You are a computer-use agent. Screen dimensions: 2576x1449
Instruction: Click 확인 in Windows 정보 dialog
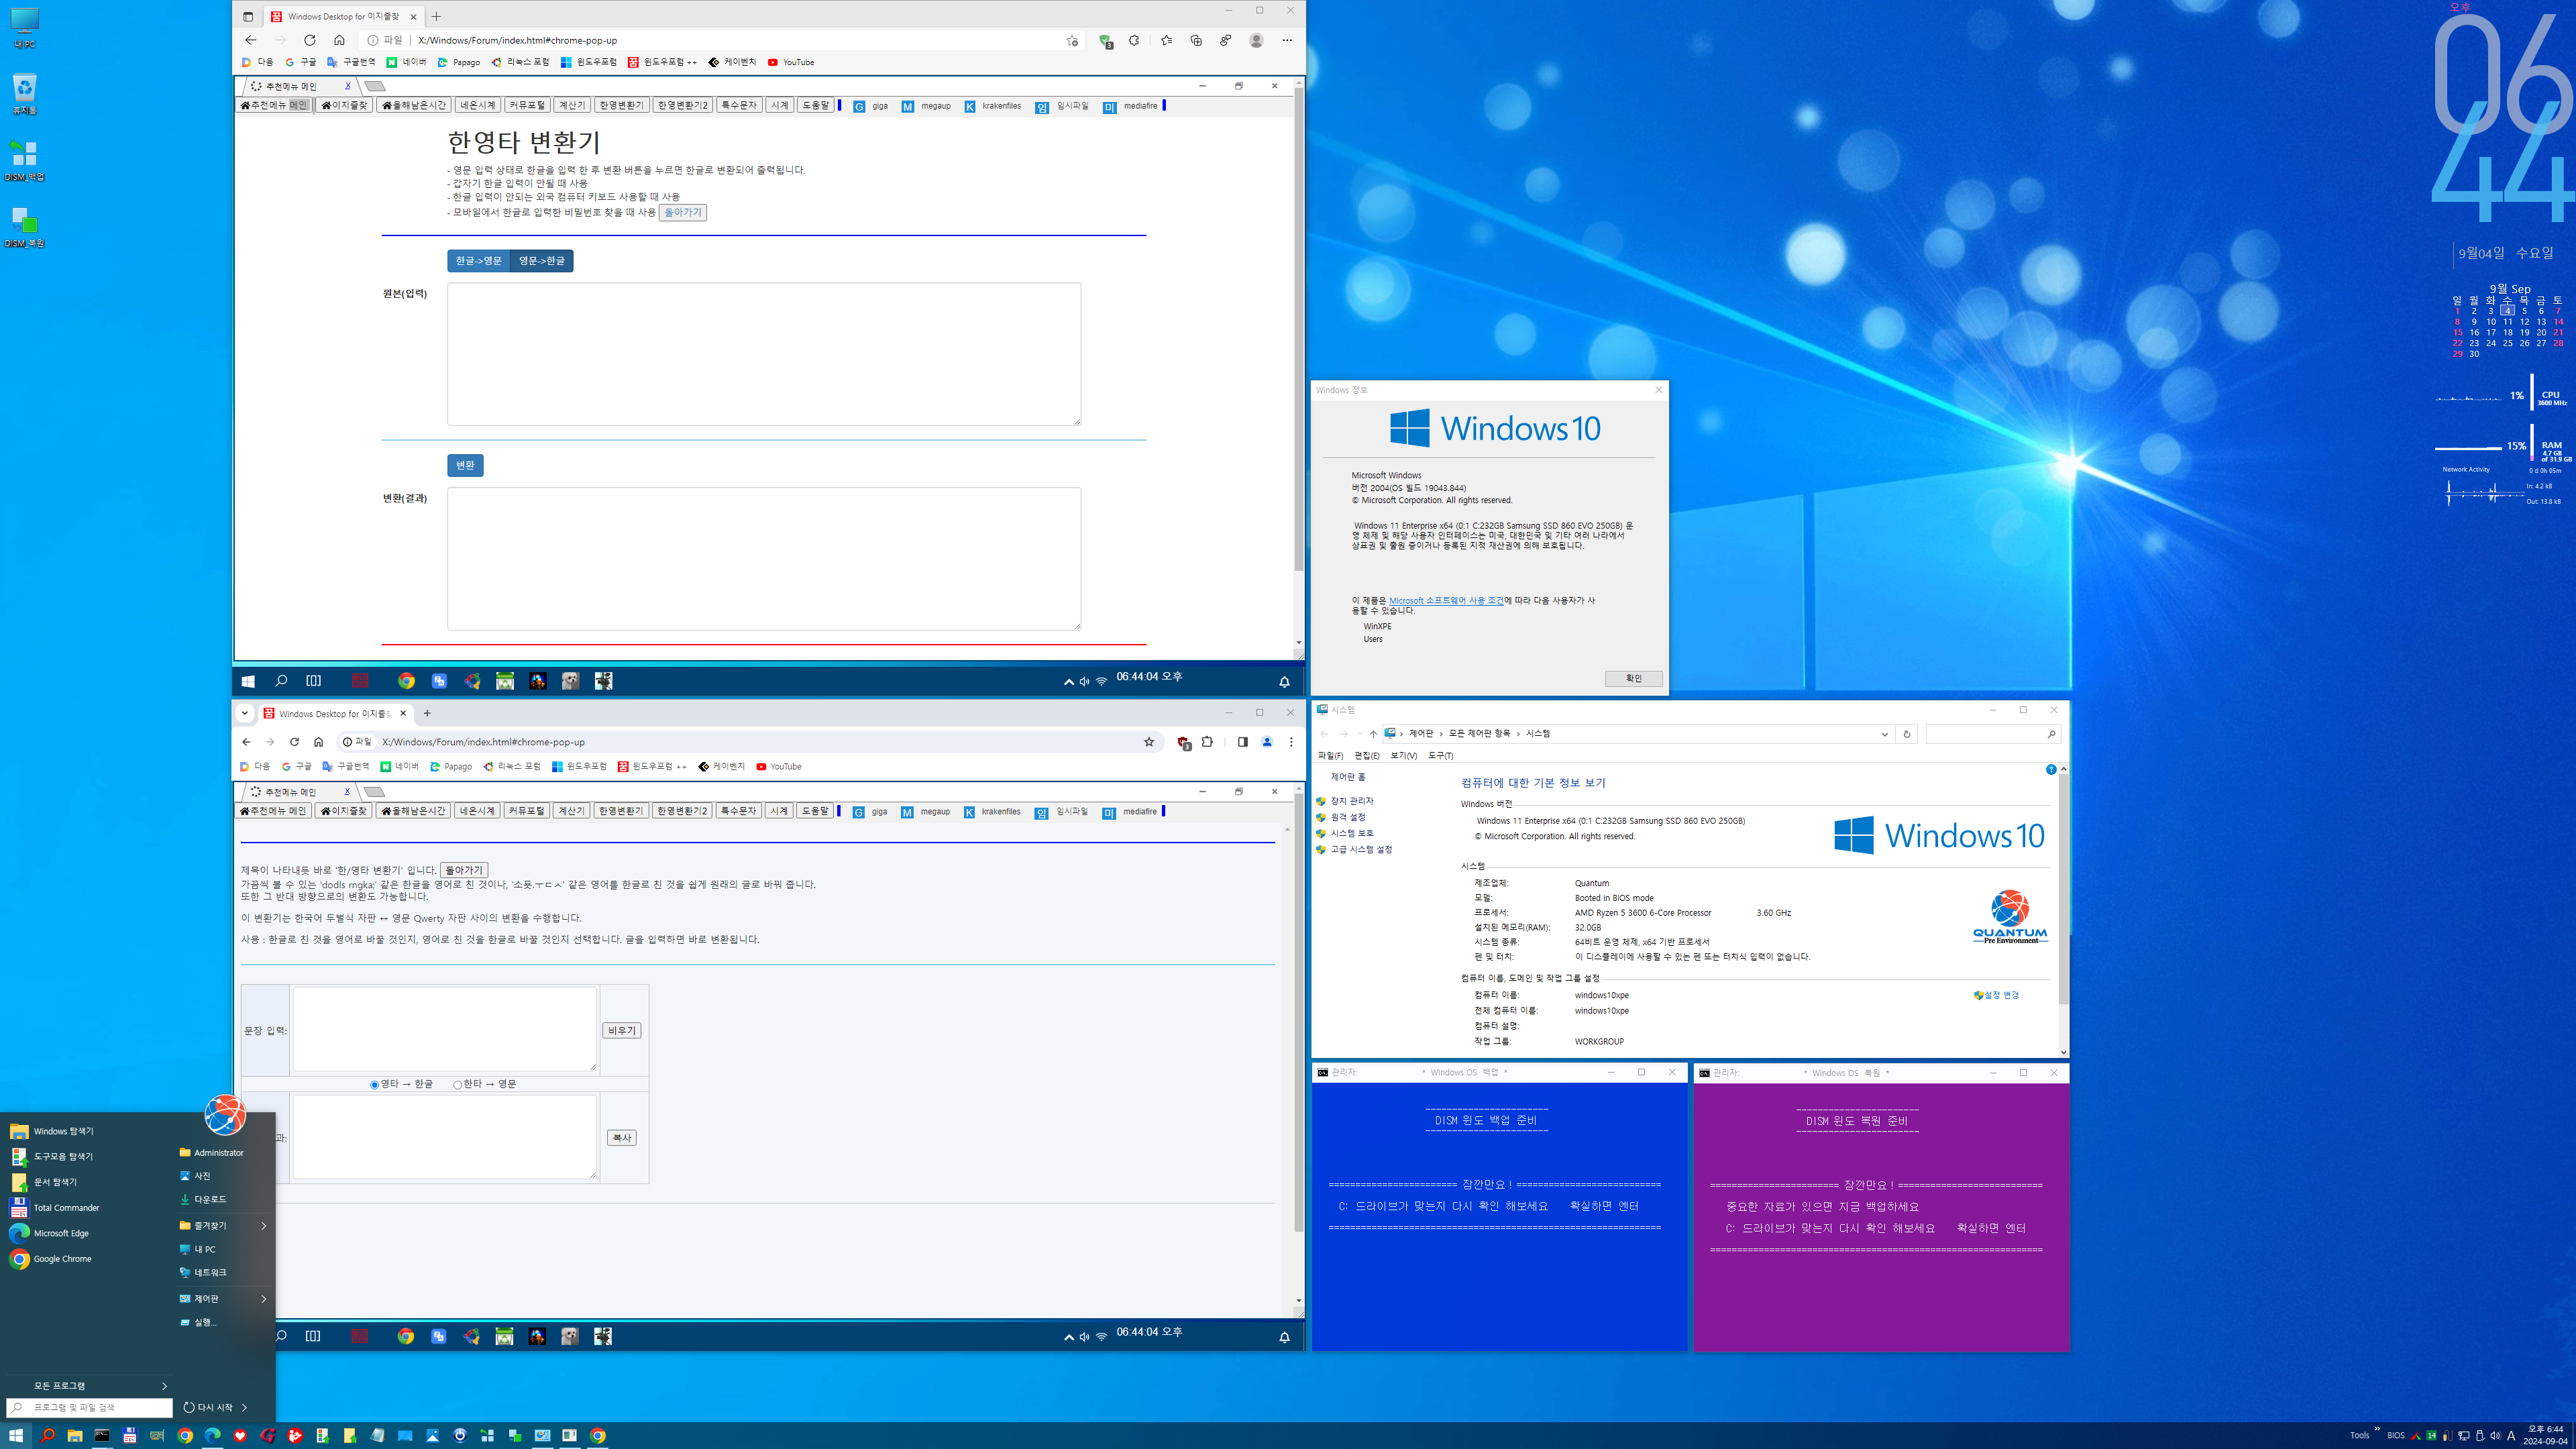[1633, 678]
